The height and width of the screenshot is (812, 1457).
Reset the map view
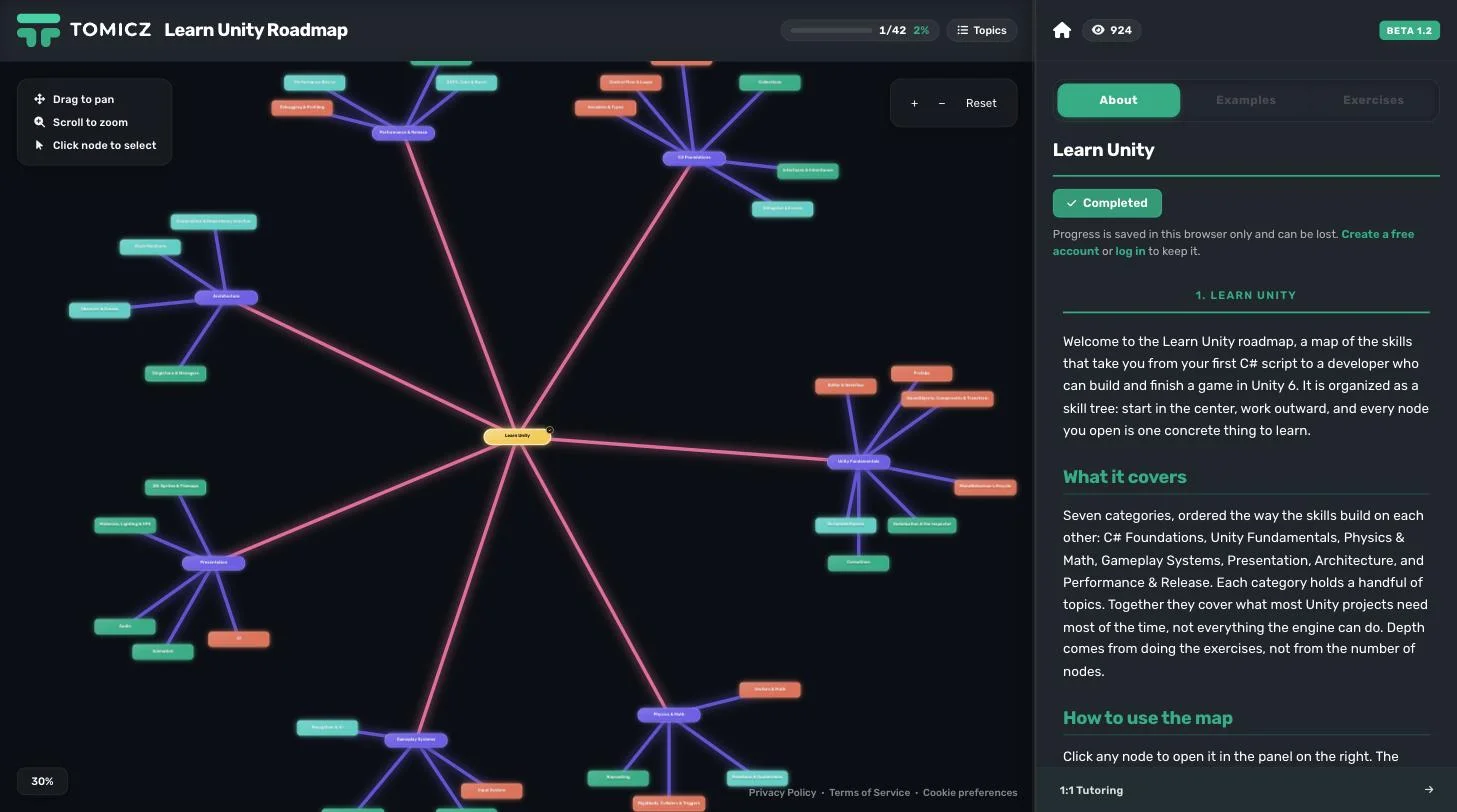coord(981,103)
